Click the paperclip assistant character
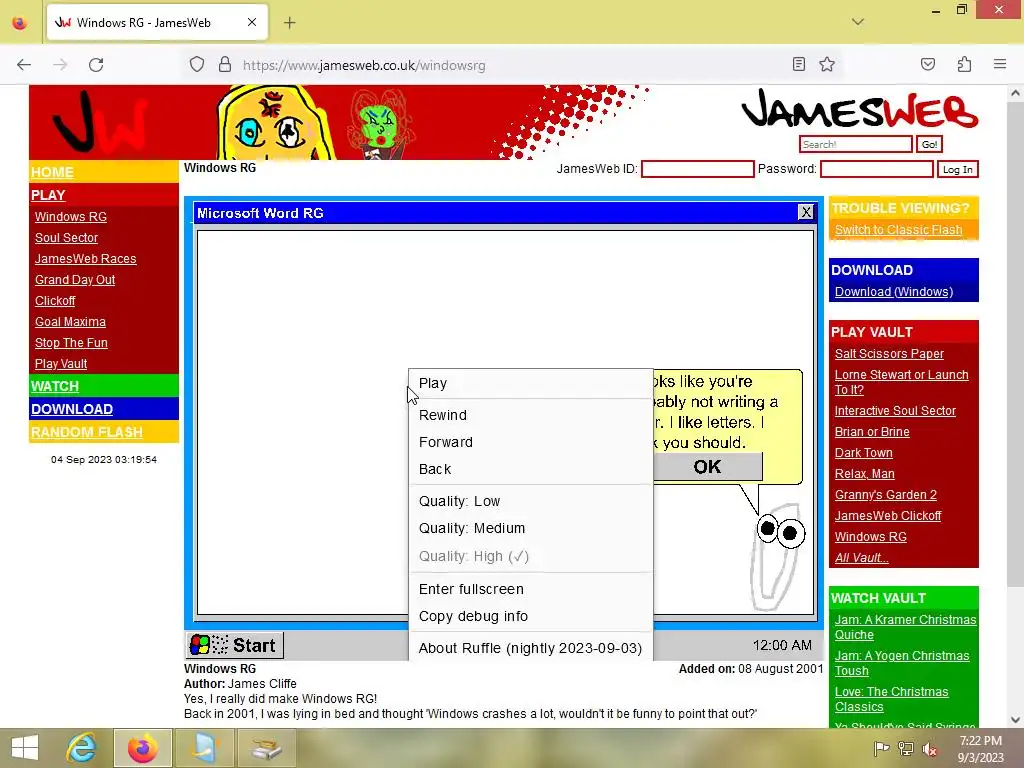 pos(778,556)
